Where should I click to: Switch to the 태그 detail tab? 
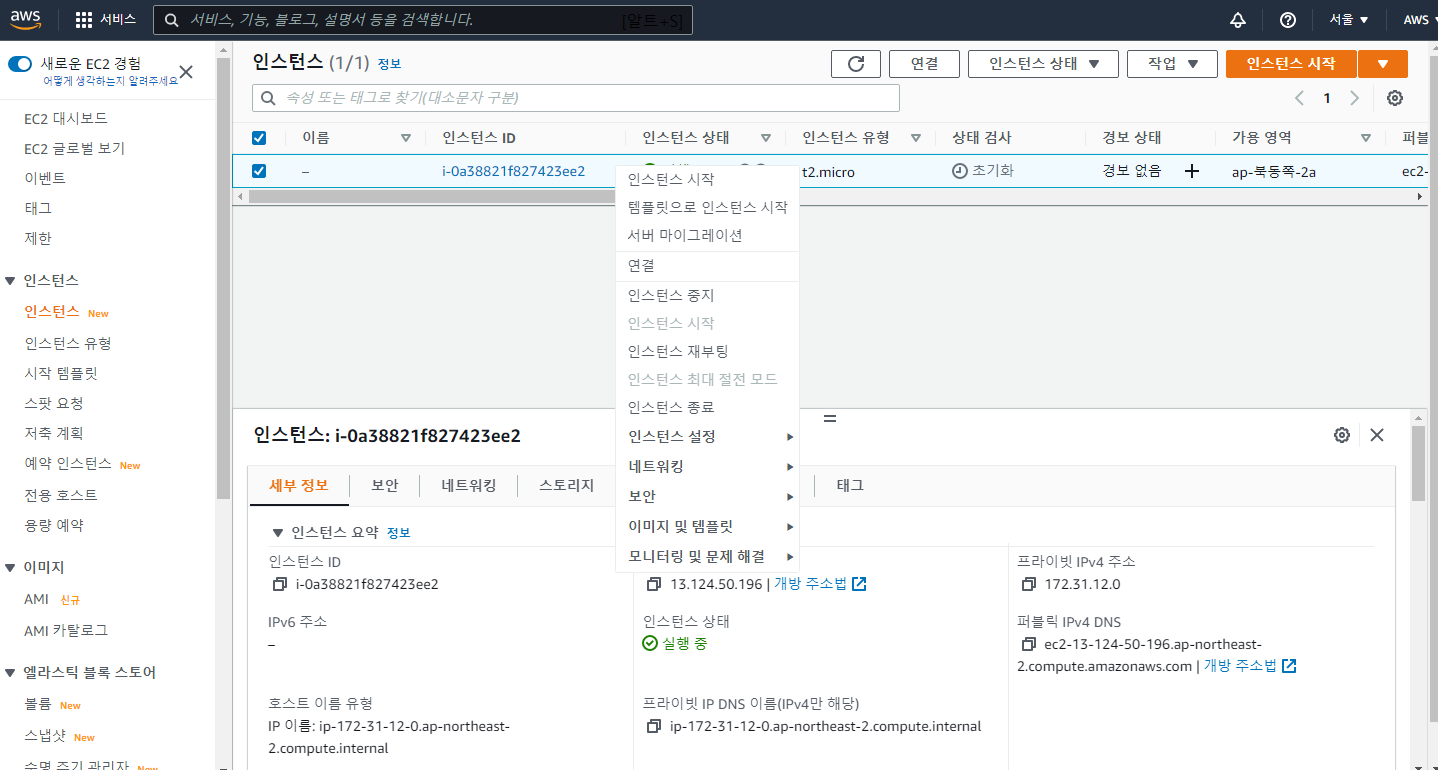pos(850,485)
